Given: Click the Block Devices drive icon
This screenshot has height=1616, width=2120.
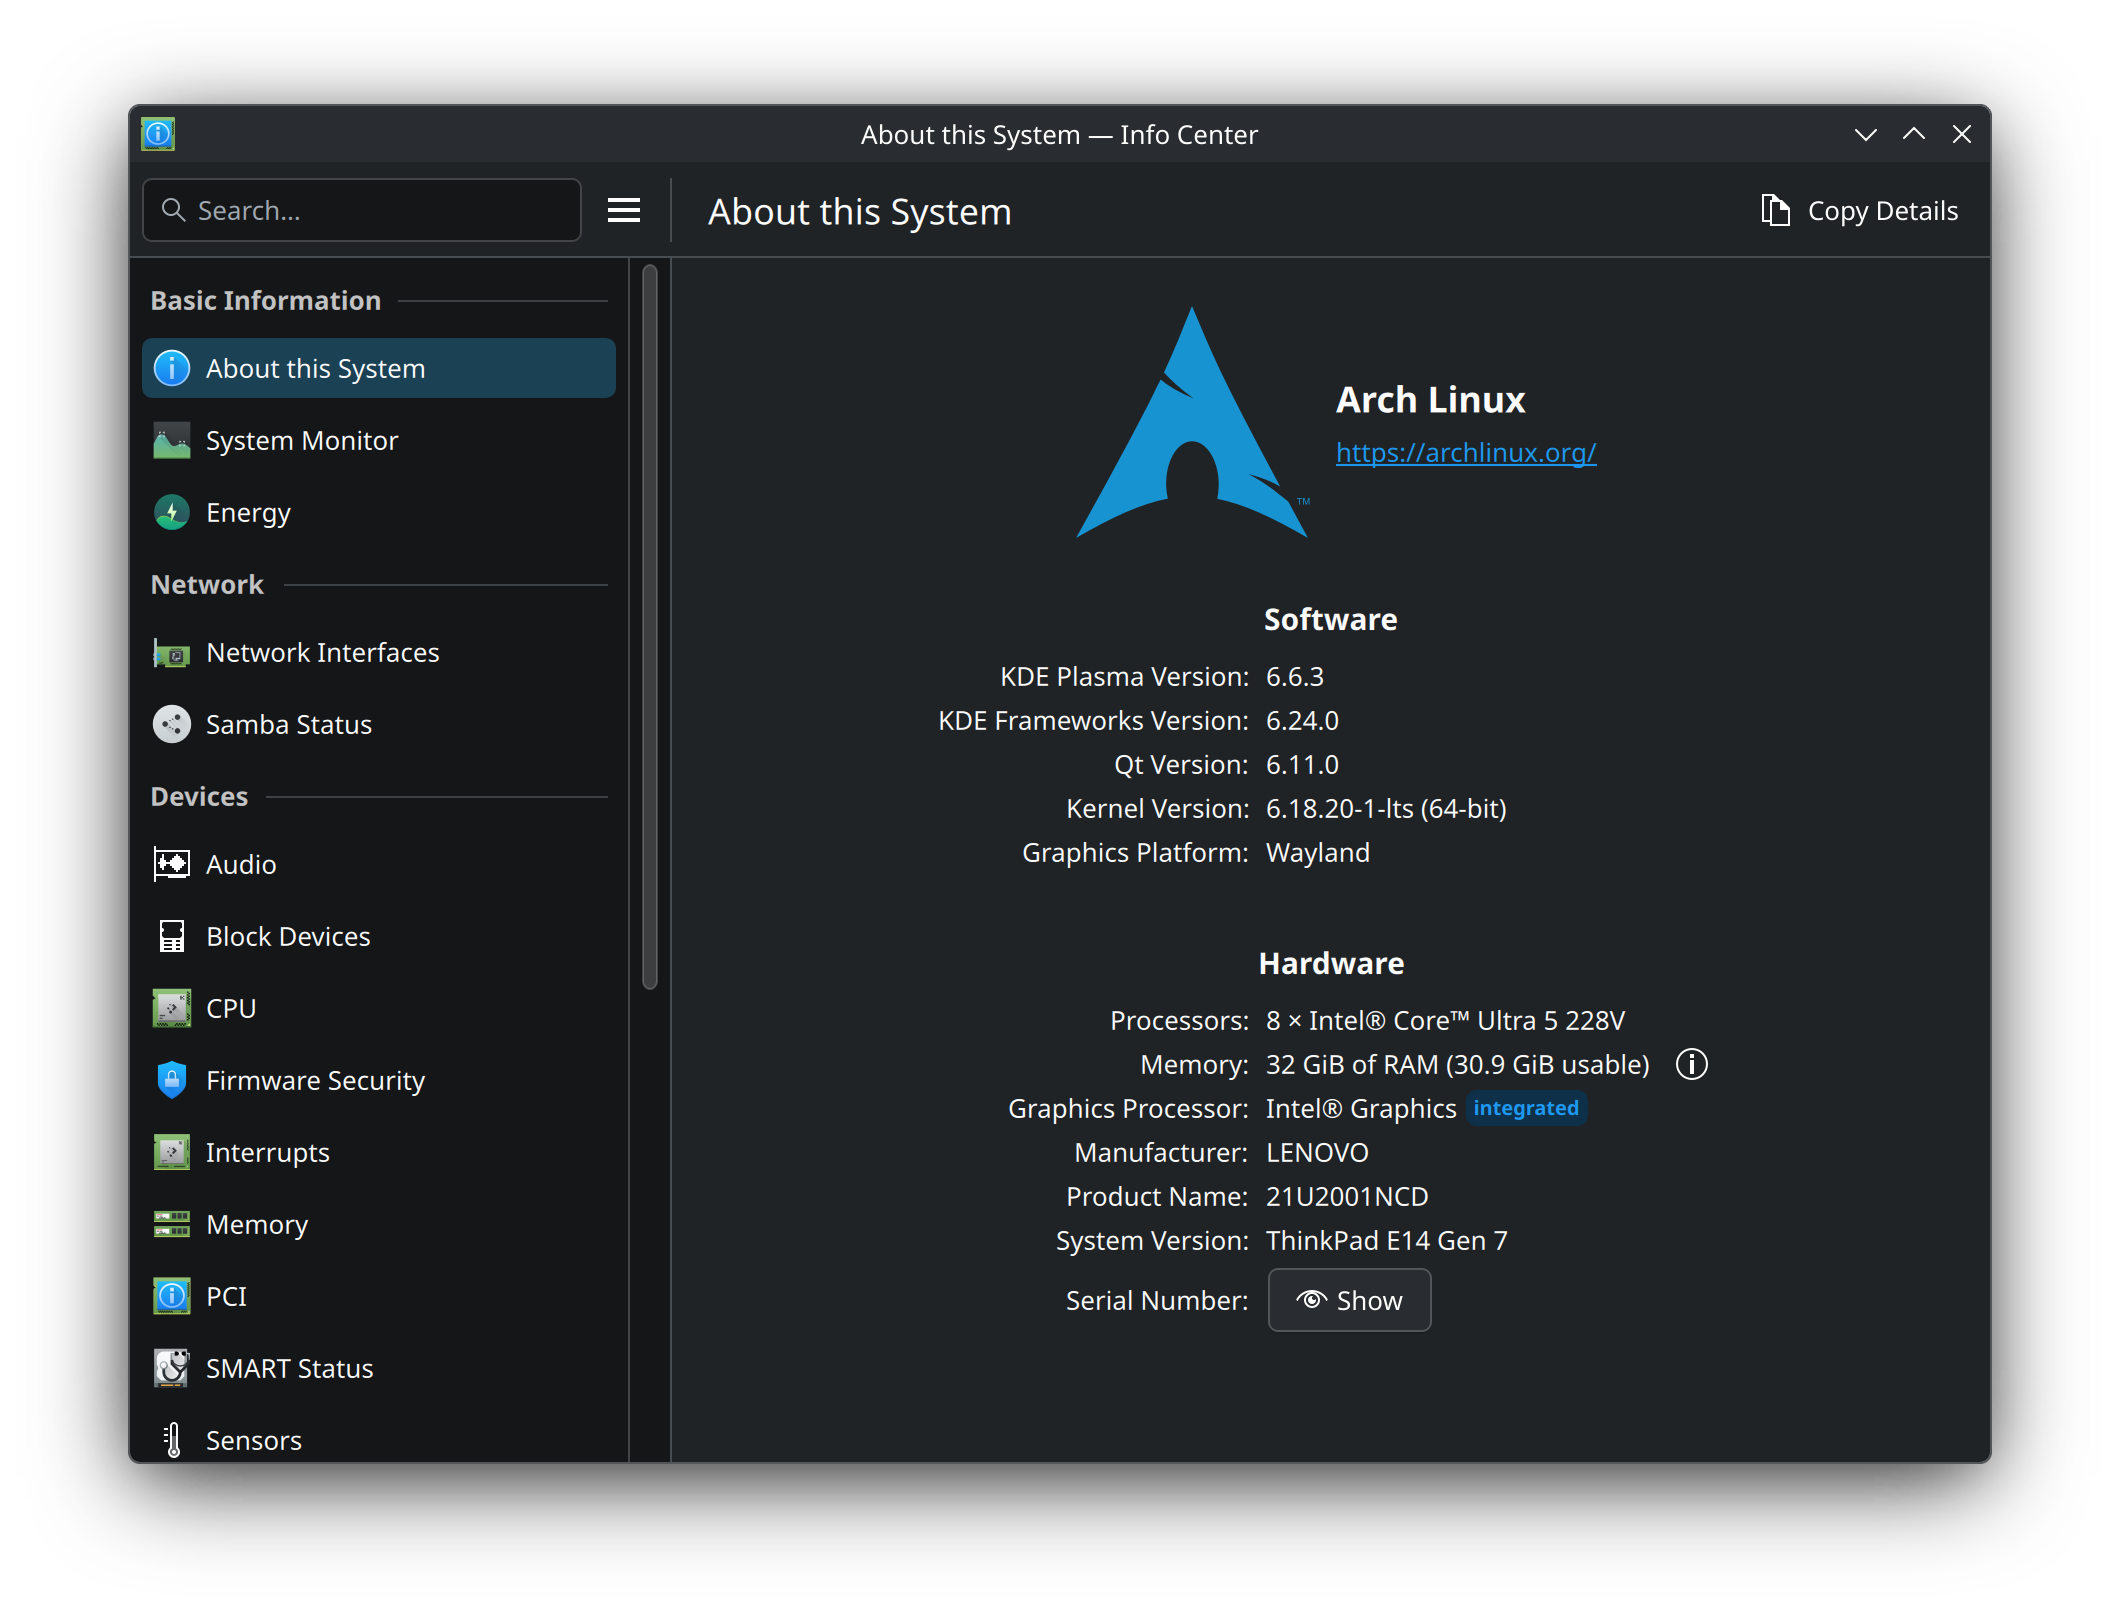Looking at the screenshot, I should tap(172, 936).
